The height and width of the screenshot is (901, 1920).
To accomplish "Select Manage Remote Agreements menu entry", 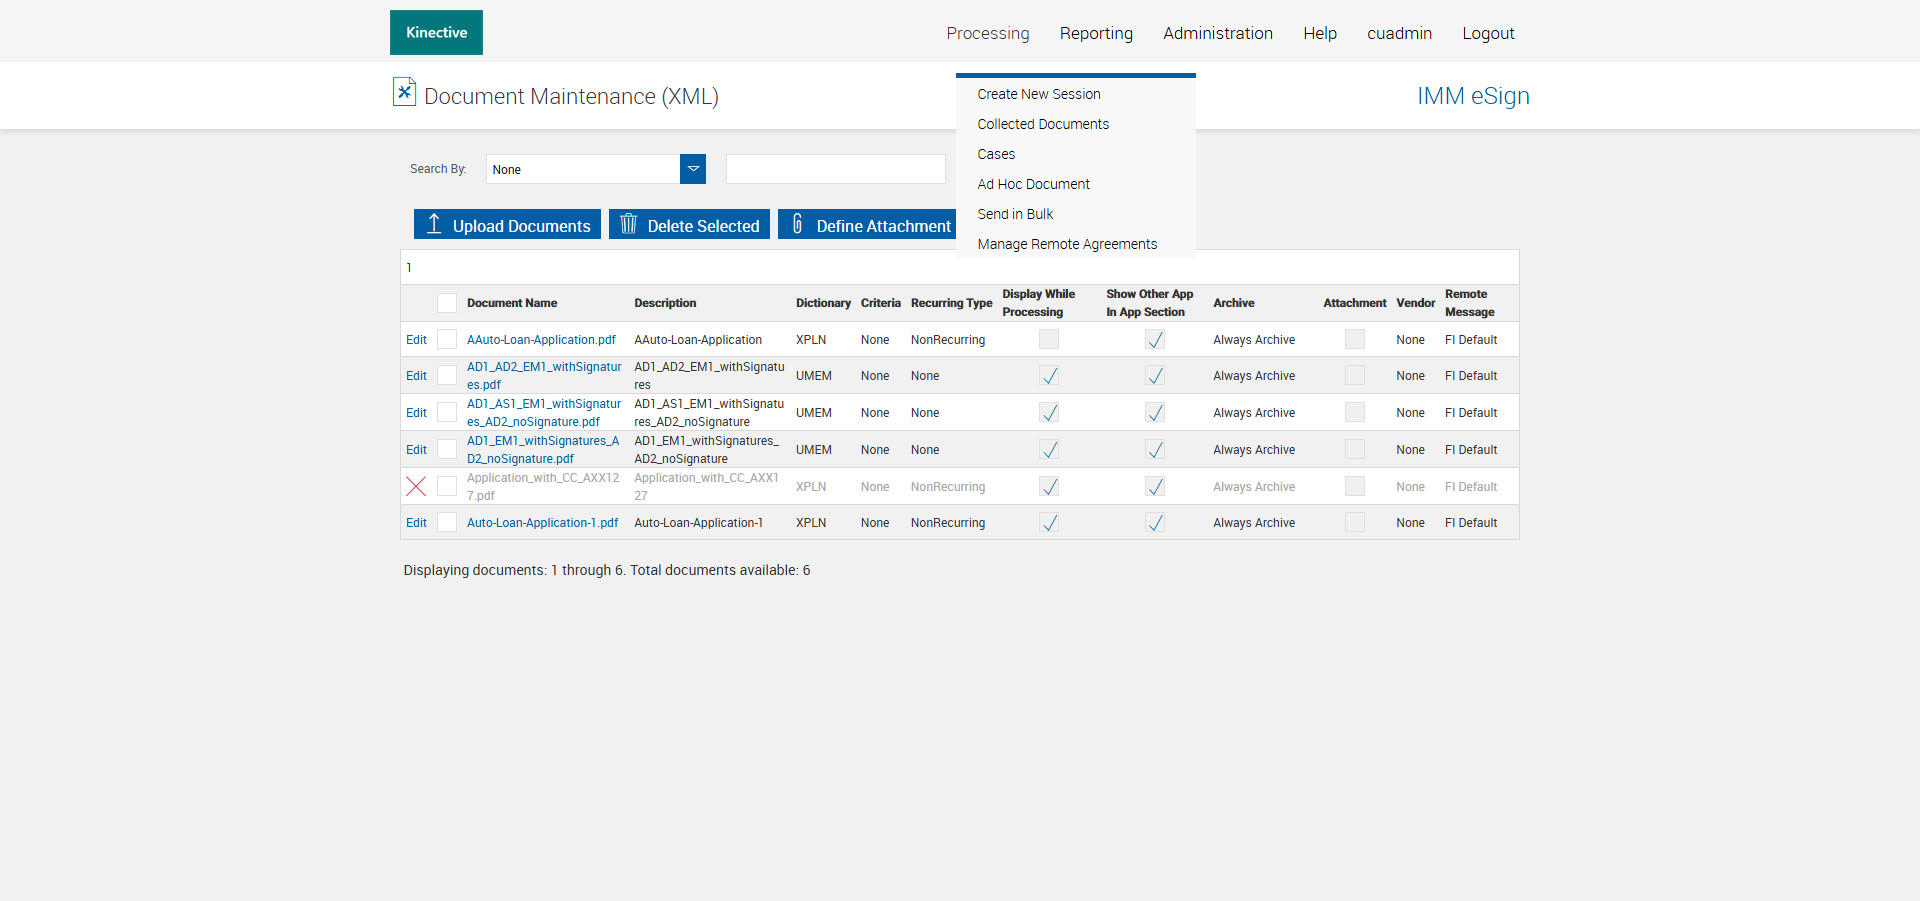I will [1067, 244].
